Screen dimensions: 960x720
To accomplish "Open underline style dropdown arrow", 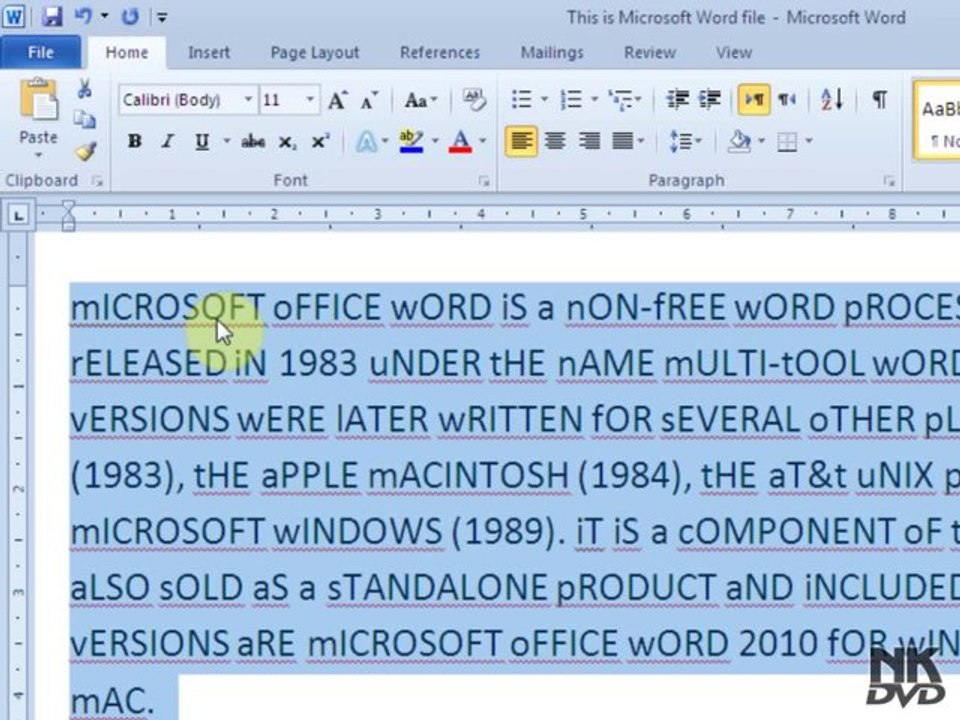I will coord(227,141).
